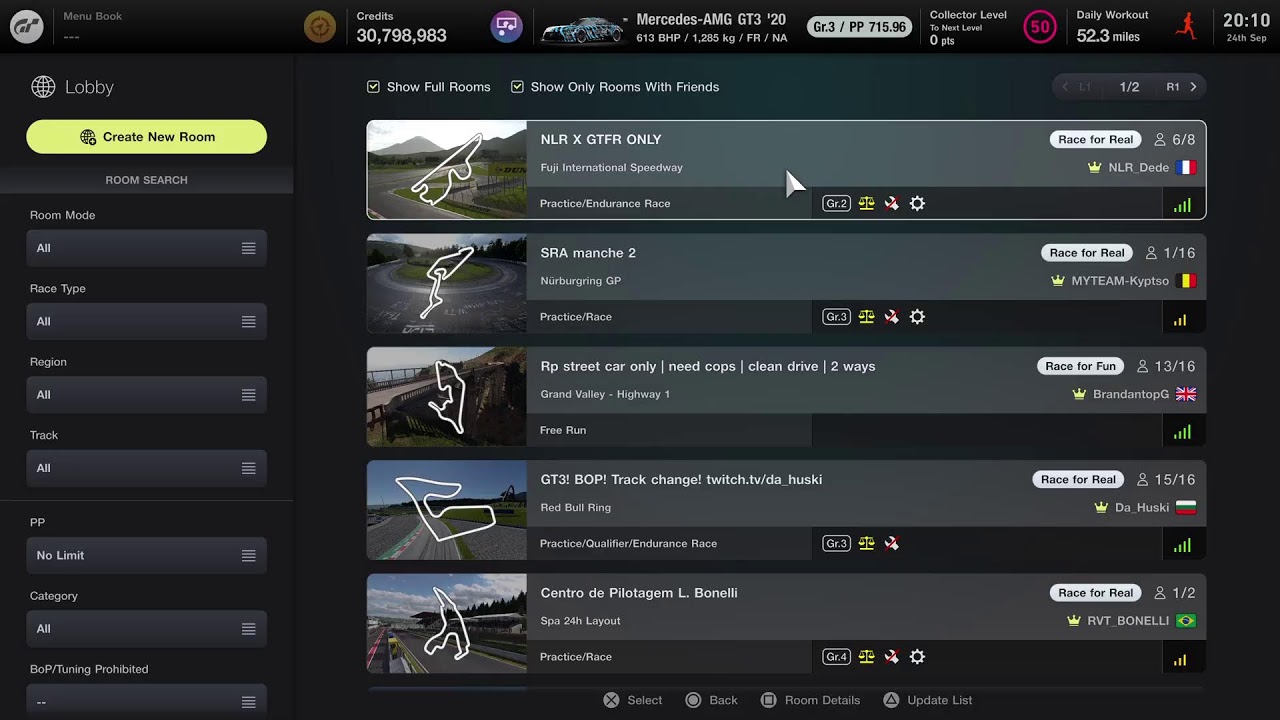The height and width of the screenshot is (720, 1280).
Task: Open the PP No Limit dropdown
Action: tap(147, 555)
